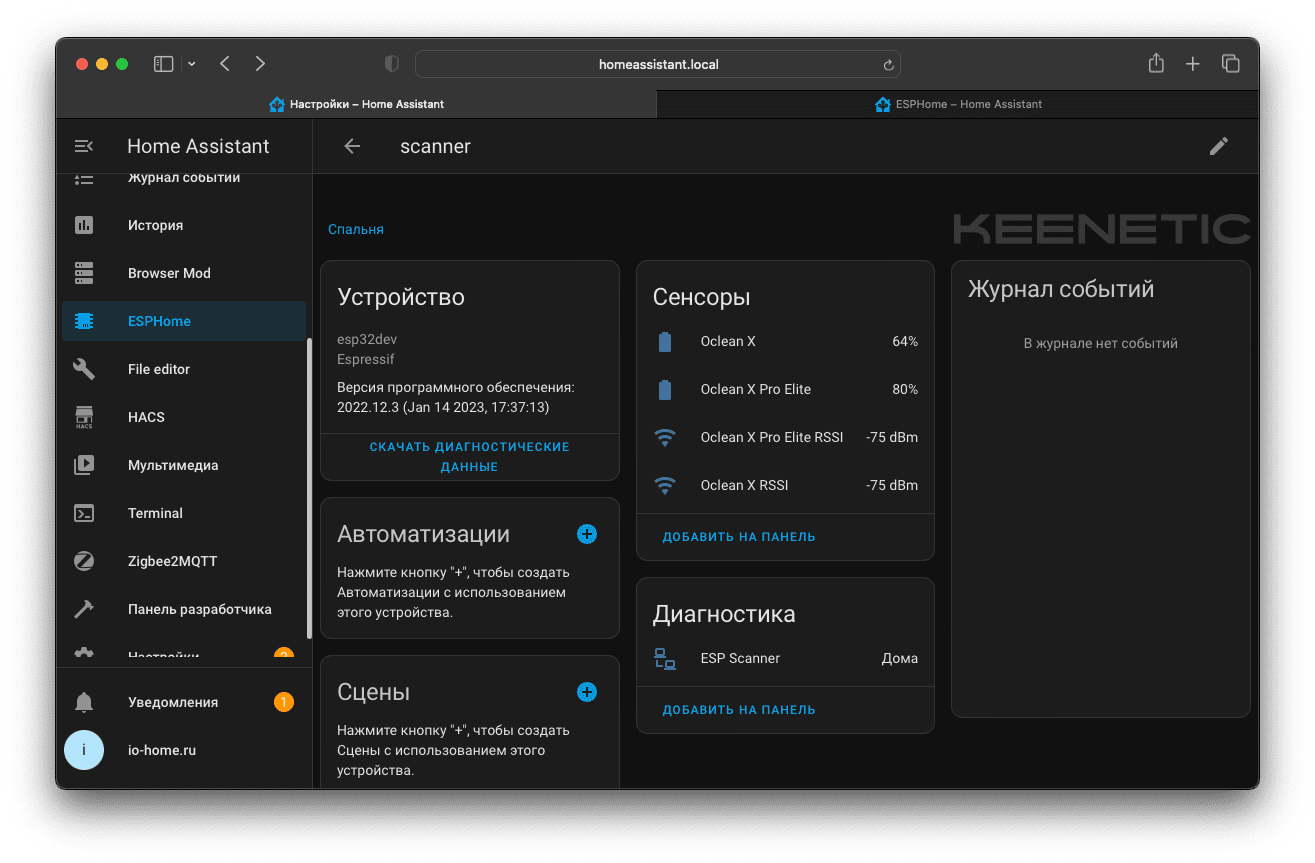This screenshot has width=1315, height=863.
Task: Go back using the arrow beside scanner
Action: pos(352,146)
